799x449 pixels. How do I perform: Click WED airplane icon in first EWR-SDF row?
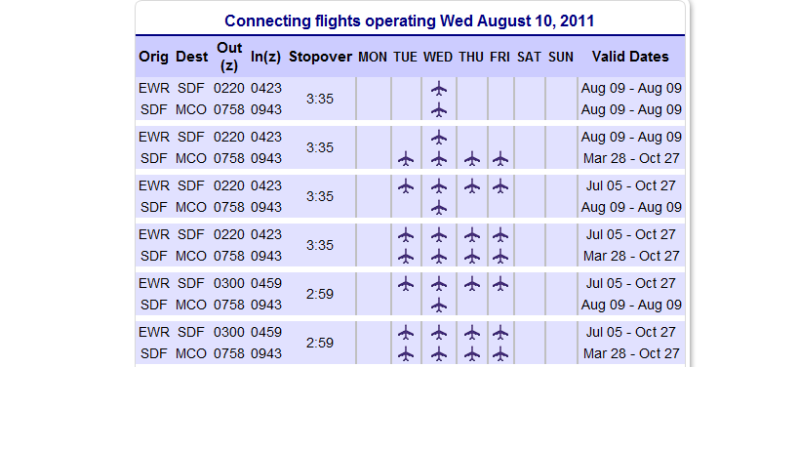[438, 88]
